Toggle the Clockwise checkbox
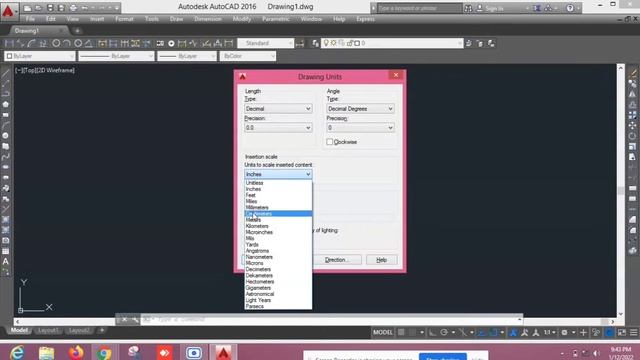 329,142
